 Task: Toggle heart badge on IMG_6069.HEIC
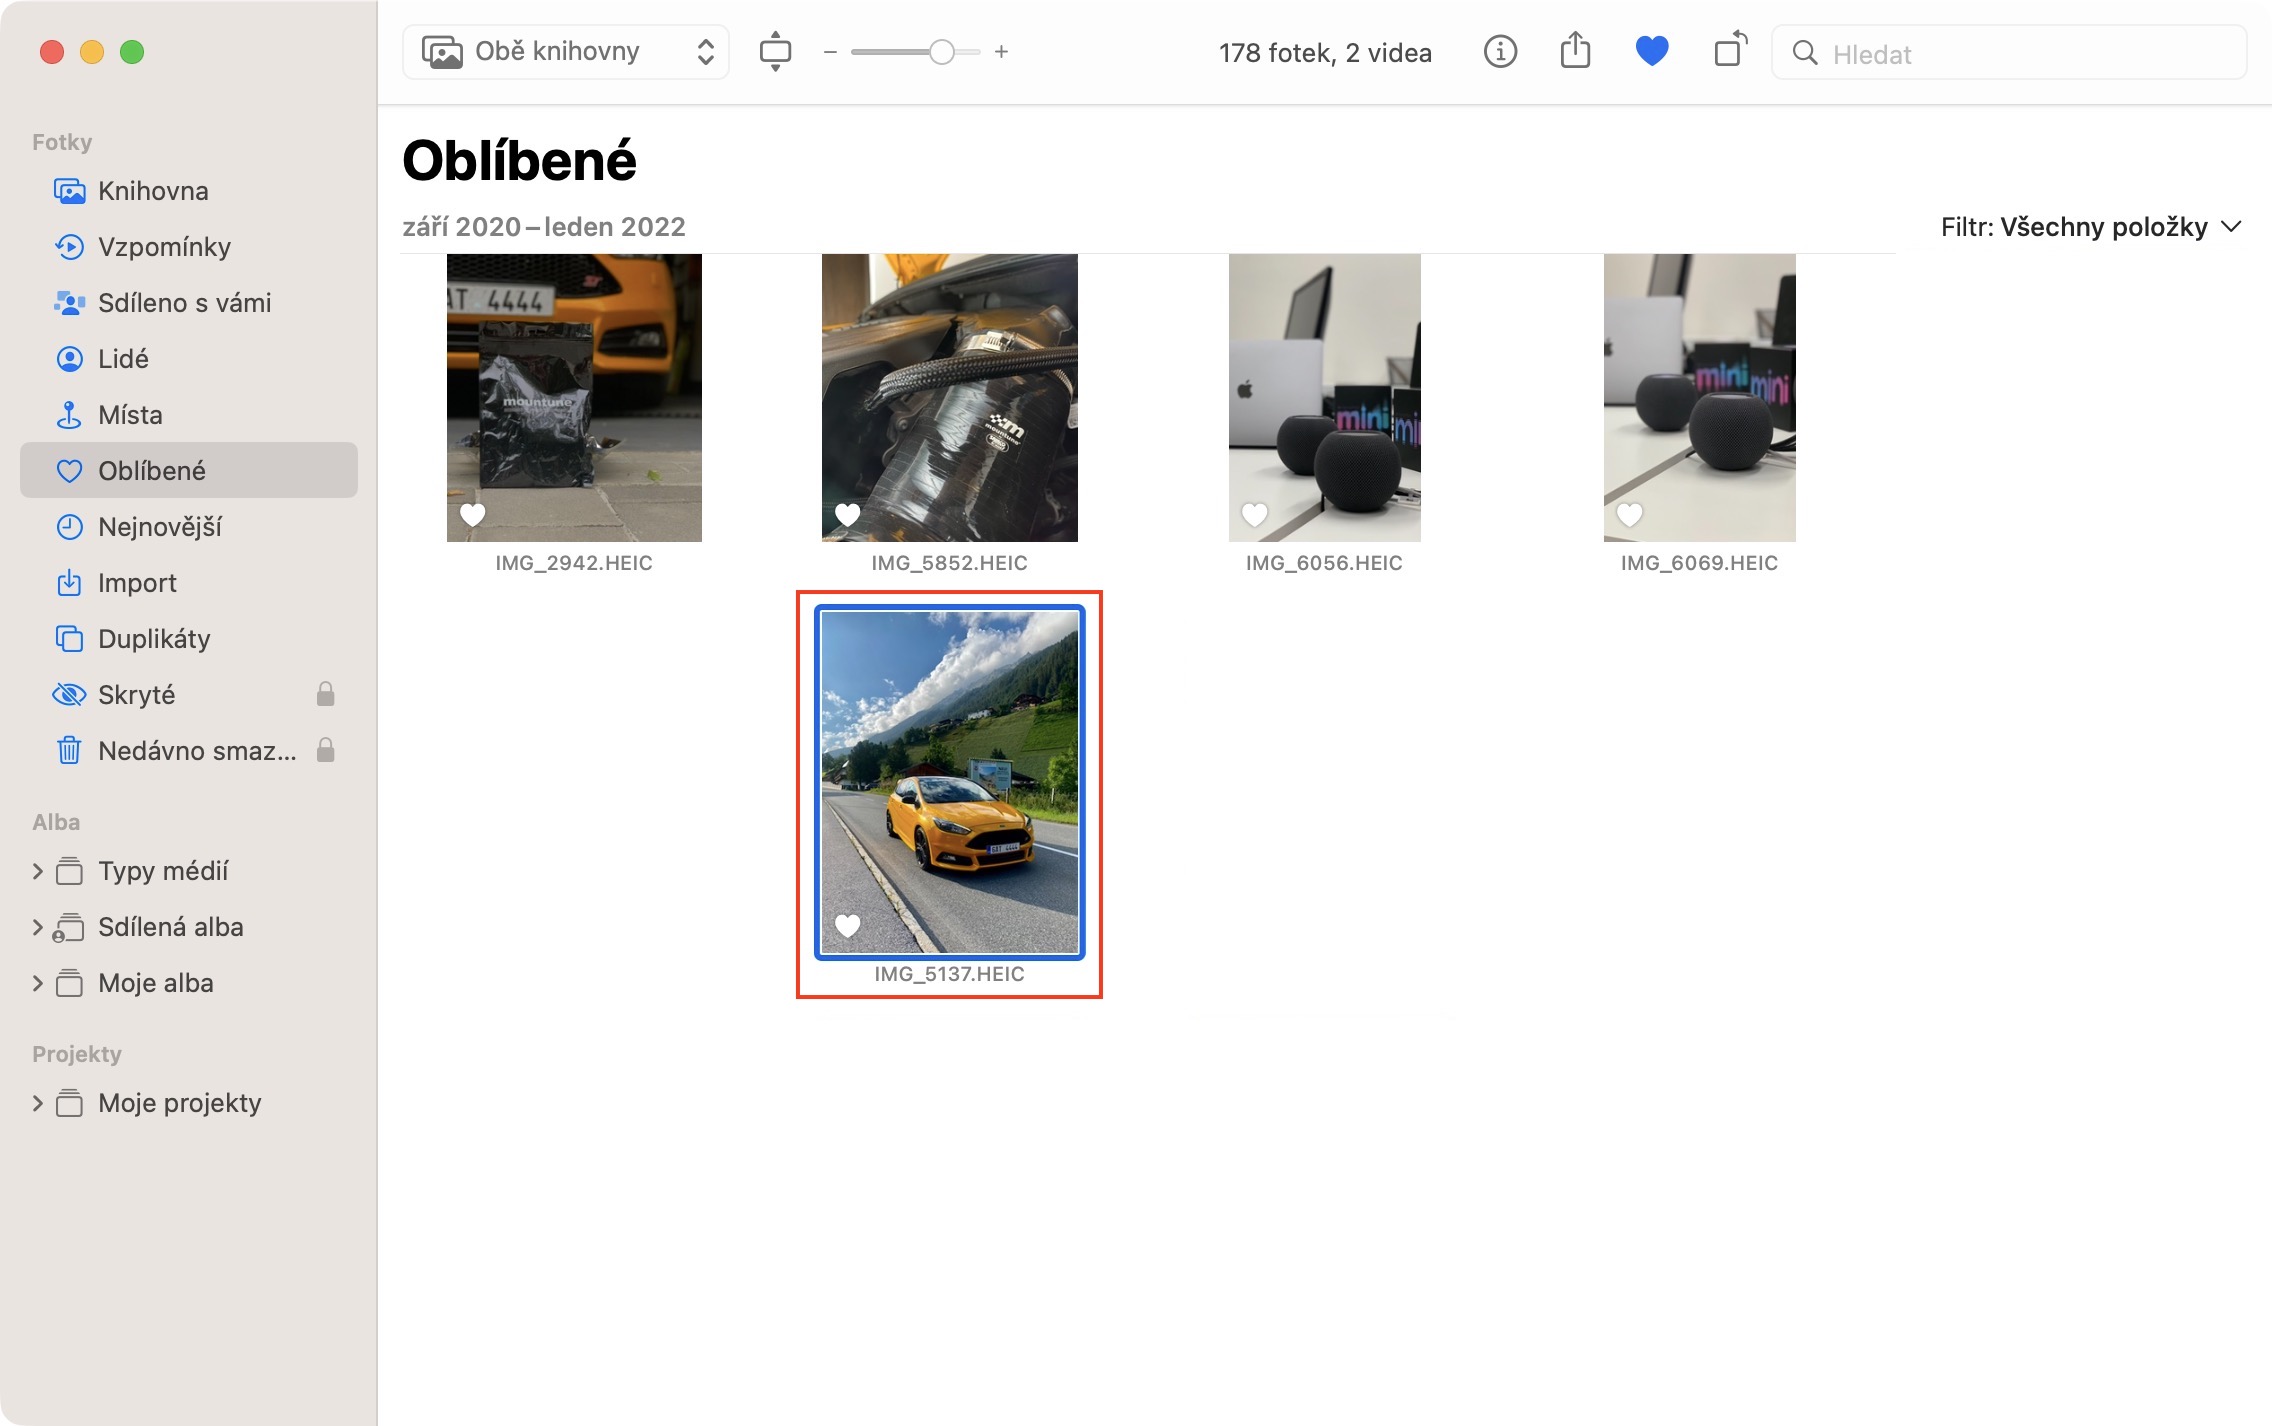tap(1629, 514)
